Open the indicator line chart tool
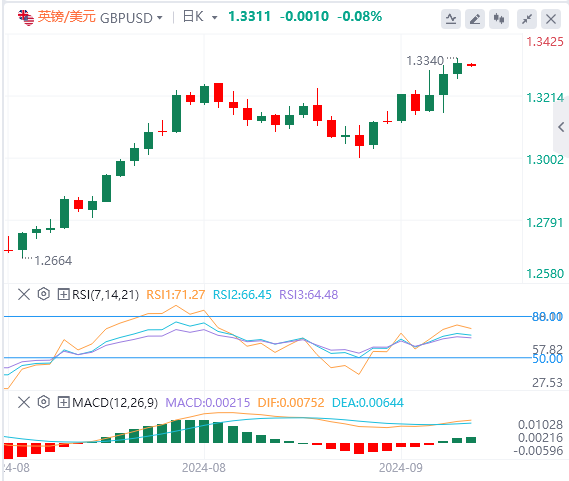Viewport: 569px width, 481px height. [451, 19]
